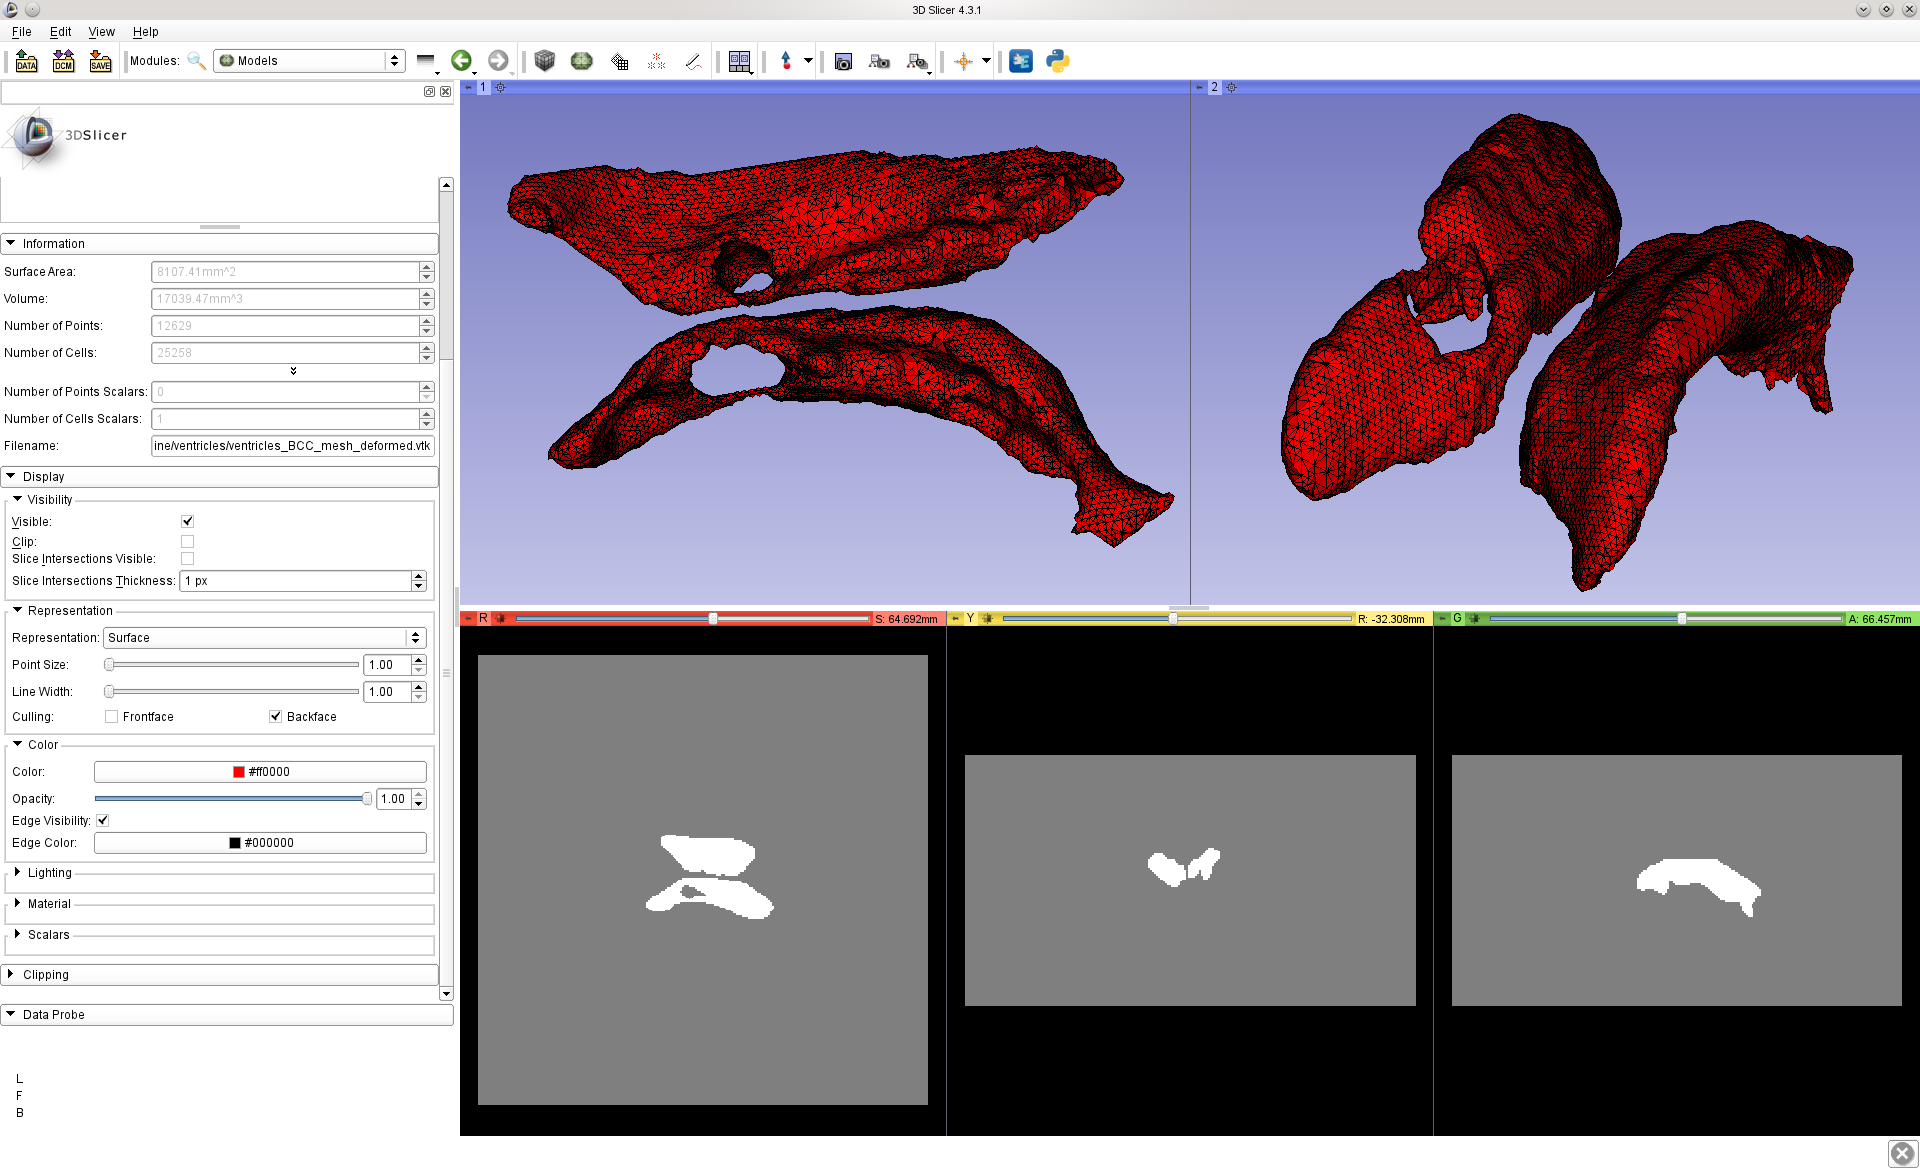Image resolution: width=1920 pixels, height=1171 pixels.
Task: Toggle the crosshair icon in toolbar
Action: click(x=963, y=61)
